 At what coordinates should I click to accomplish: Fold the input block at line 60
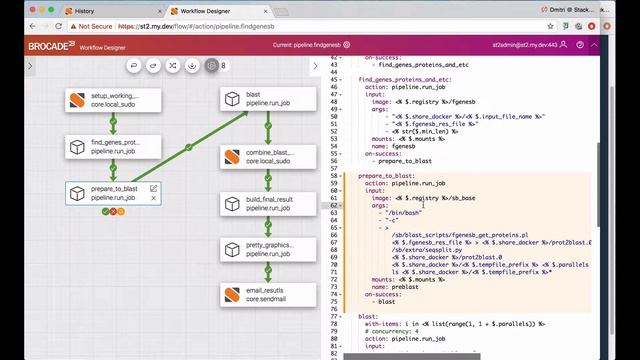340,191
